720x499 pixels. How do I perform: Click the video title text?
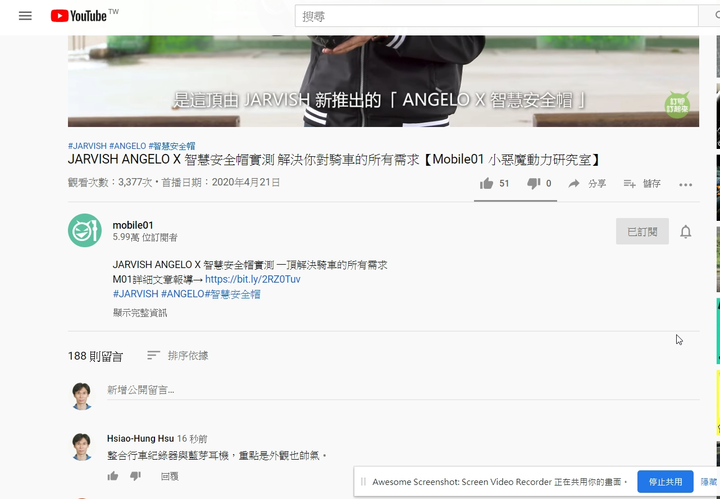coord(335,160)
